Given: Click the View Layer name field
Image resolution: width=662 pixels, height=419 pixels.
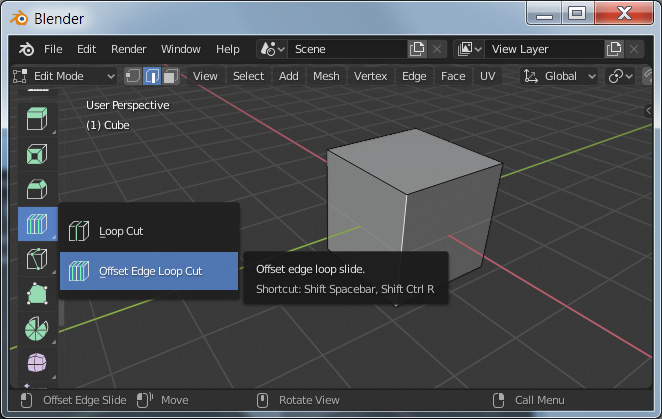Looking at the screenshot, I should point(545,49).
